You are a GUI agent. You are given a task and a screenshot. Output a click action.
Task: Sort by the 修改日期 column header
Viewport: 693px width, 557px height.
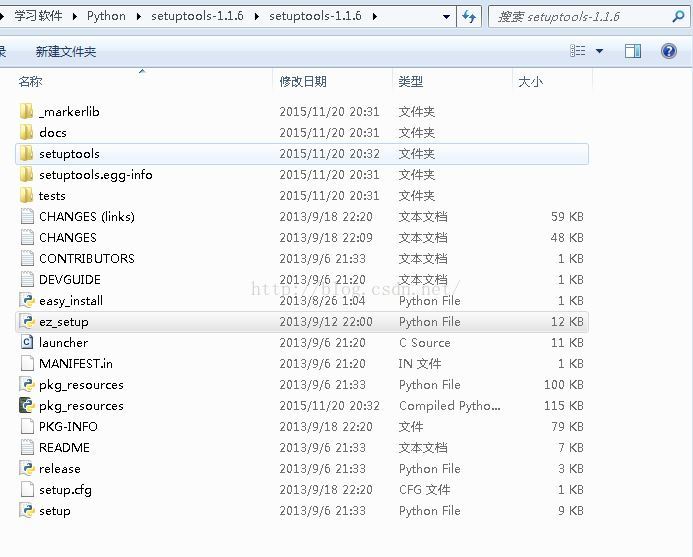pyautogui.click(x=303, y=81)
